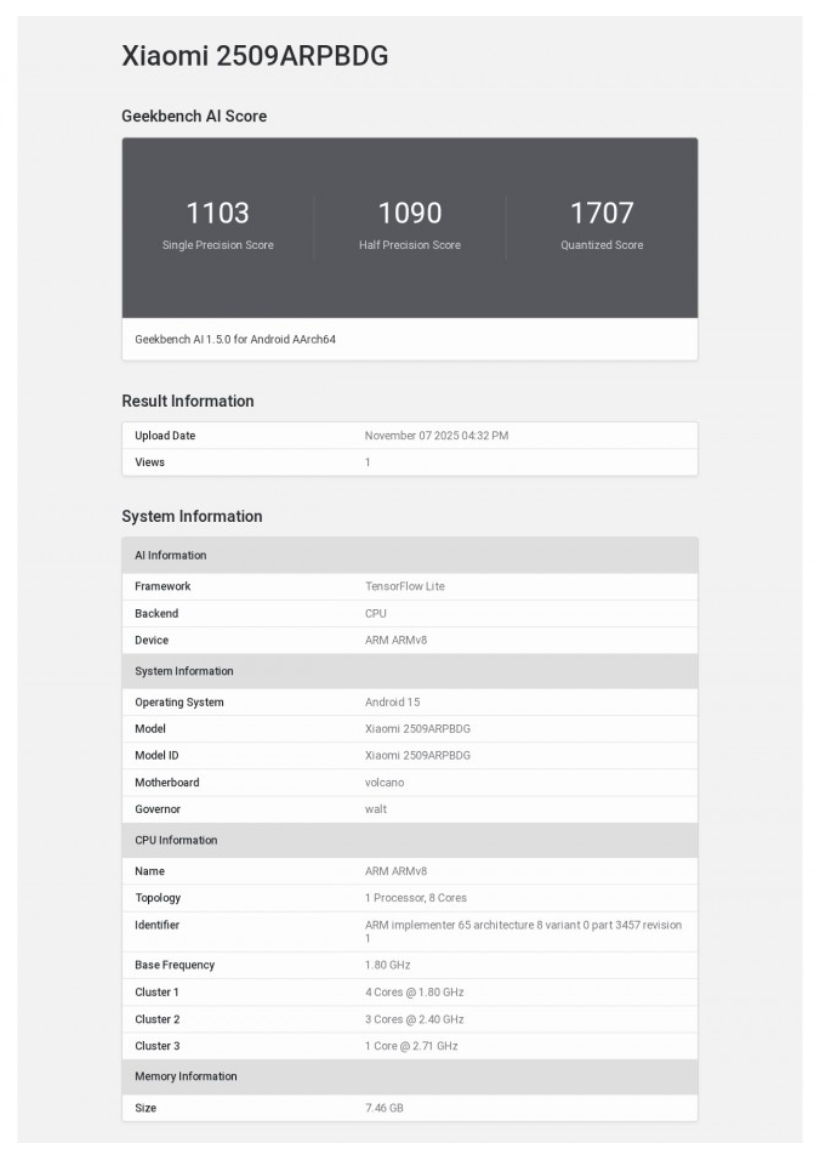Click the memory Size value 7.46 GB

386,1108
